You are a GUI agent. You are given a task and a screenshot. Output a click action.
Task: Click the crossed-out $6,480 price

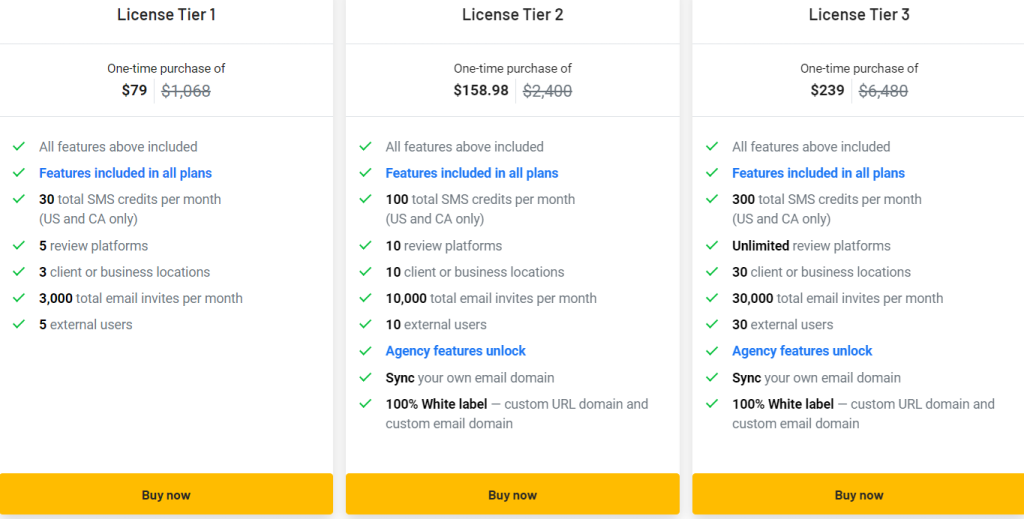[883, 91]
